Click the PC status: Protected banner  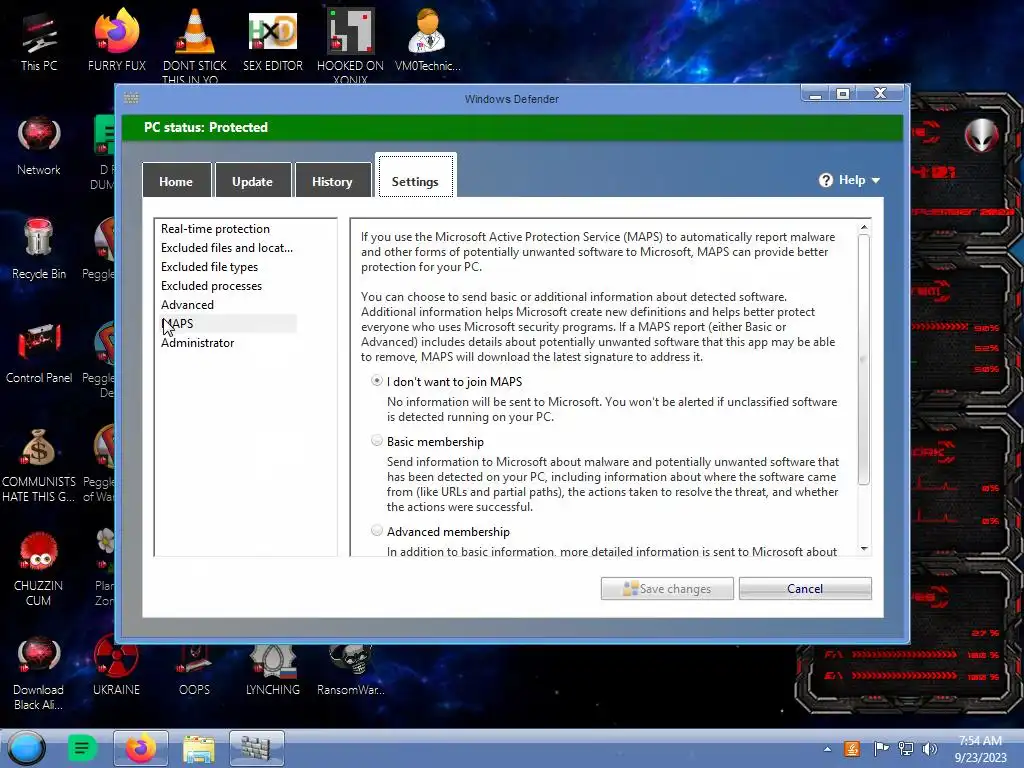512,127
